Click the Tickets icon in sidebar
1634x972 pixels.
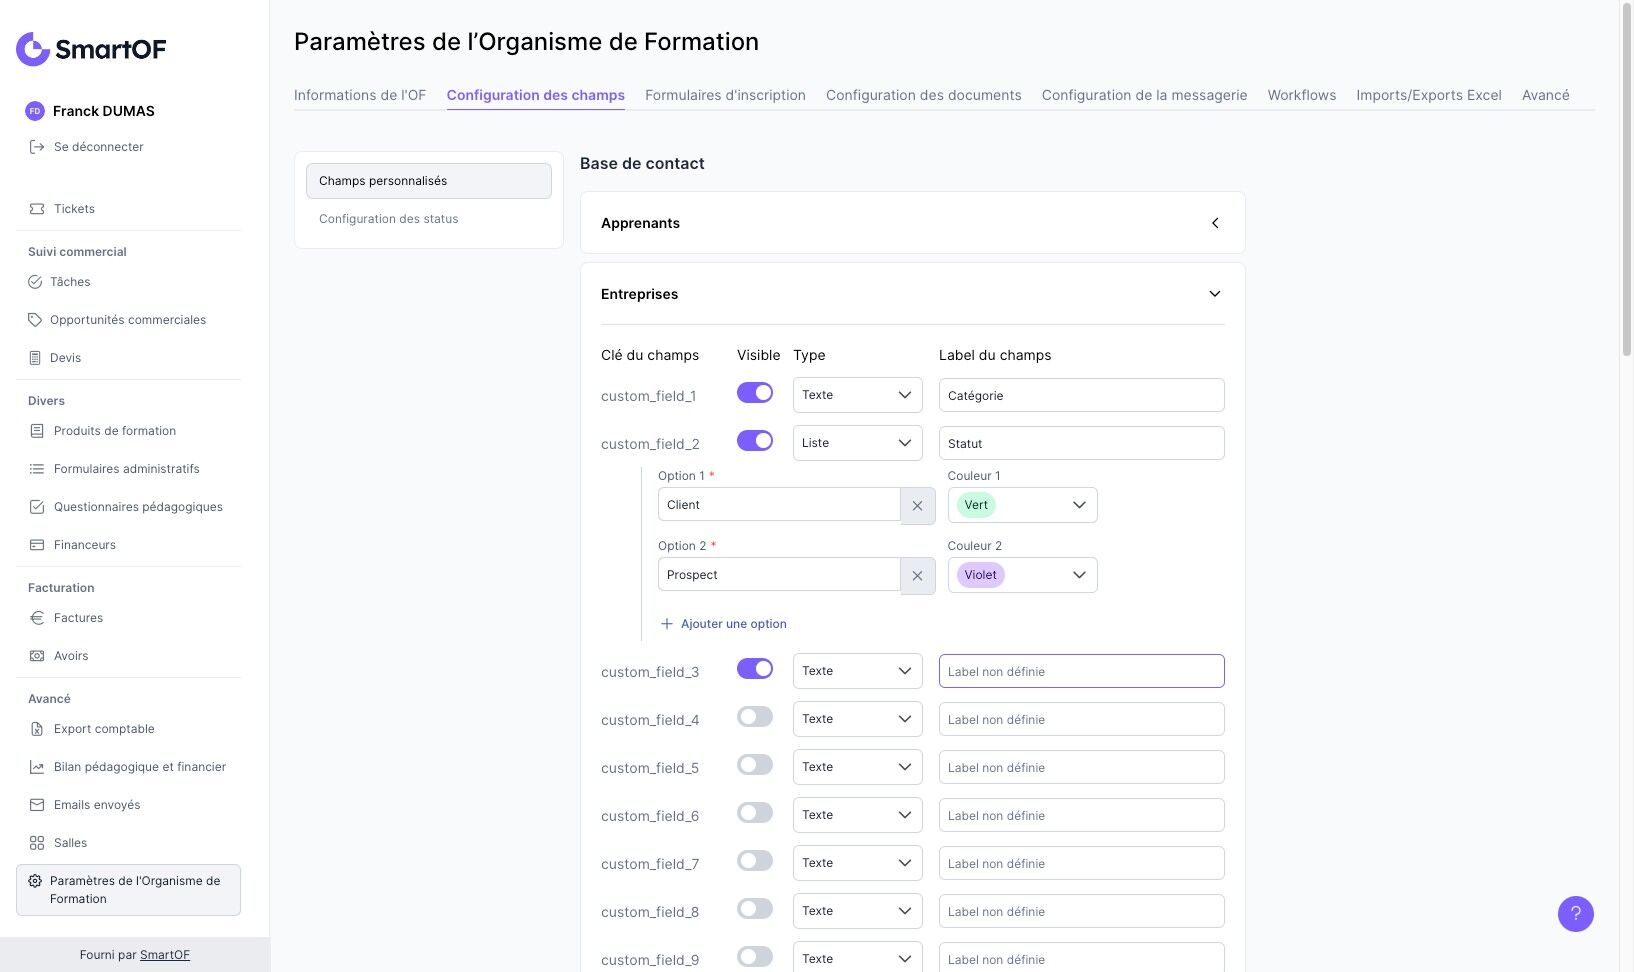point(37,209)
